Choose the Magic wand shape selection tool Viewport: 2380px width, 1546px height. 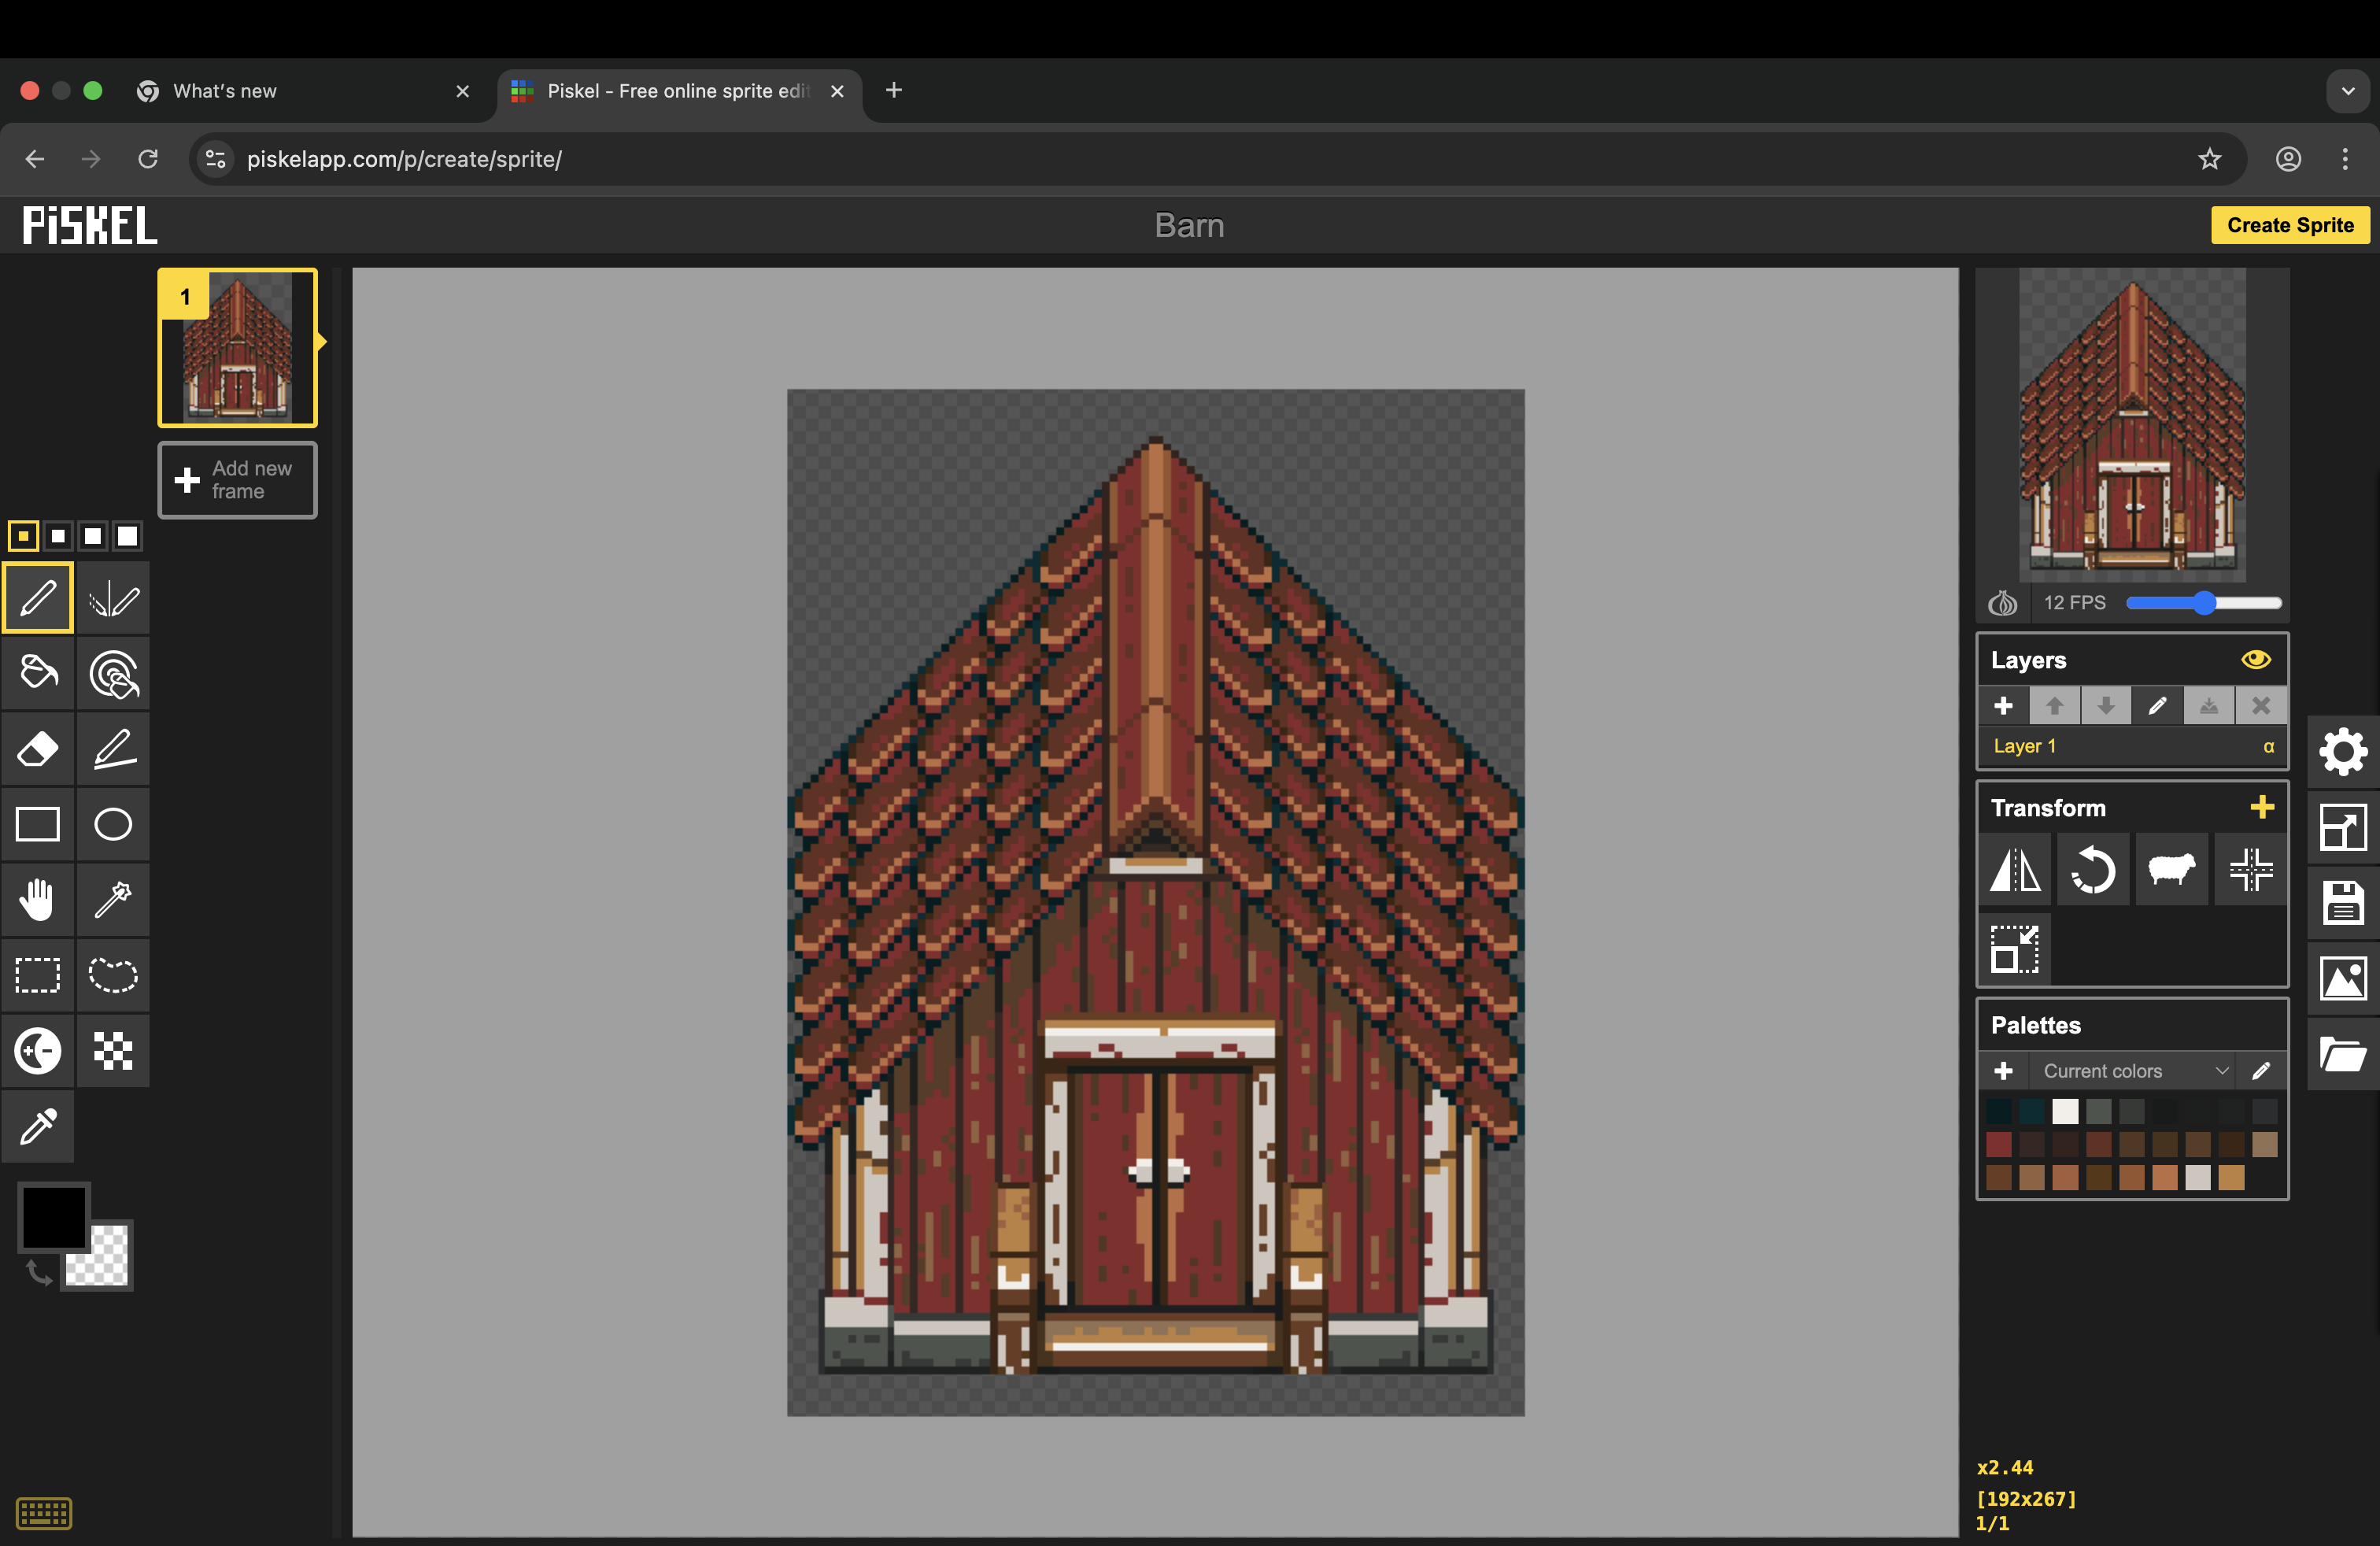click(x=113, y=900)
